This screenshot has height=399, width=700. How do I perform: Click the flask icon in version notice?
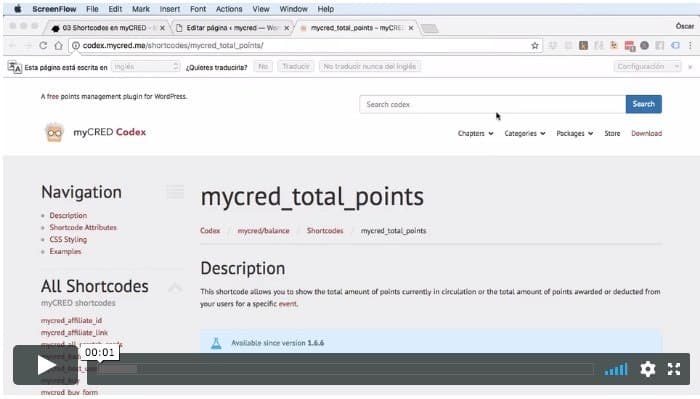coord(216,343)
